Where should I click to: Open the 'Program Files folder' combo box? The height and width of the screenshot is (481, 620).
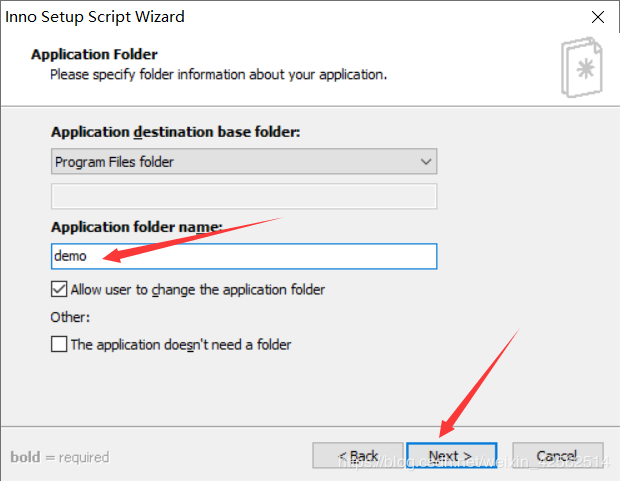pyautogui.click(x=243, y=161)
